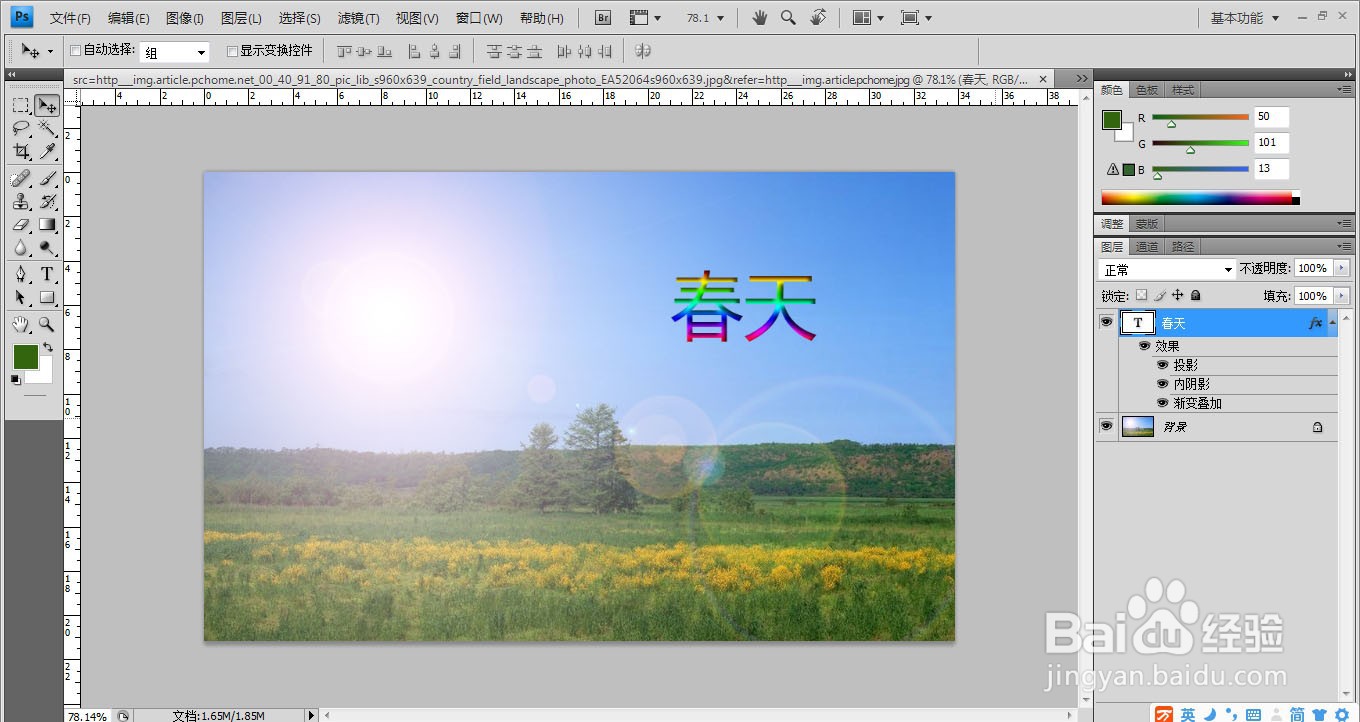This screenshot has width=1360, height=722.
Task: Select the Spot Healing Brush tool
Action: point(21,179)
